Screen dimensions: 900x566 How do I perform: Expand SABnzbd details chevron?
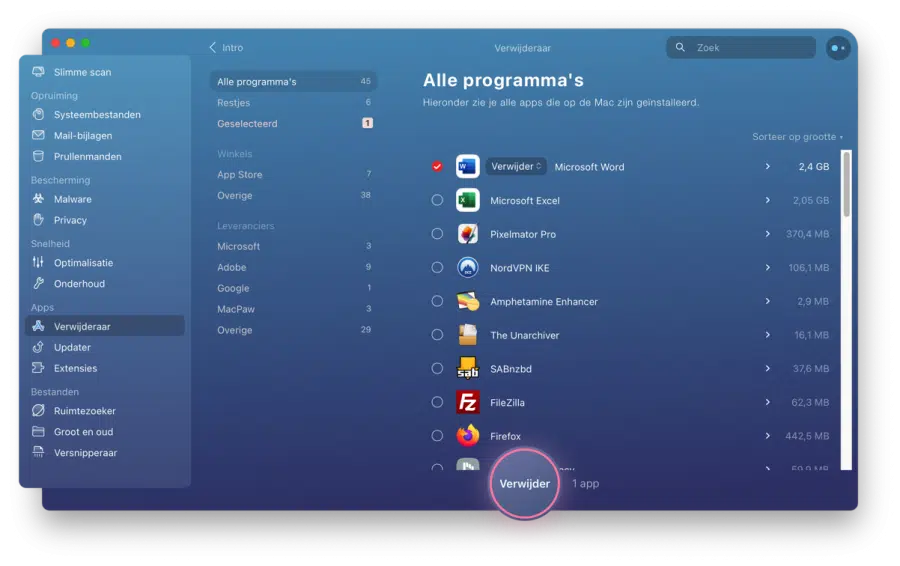[x=767, y=369]
